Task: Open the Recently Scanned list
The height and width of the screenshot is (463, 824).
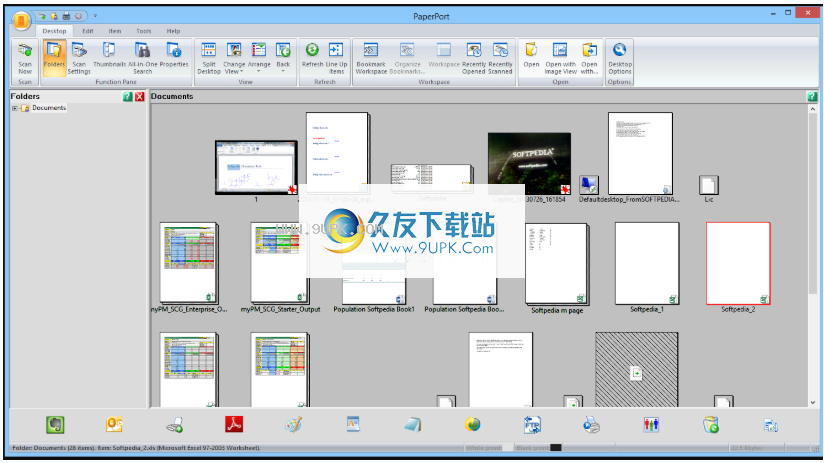Action: pos(500,58)
